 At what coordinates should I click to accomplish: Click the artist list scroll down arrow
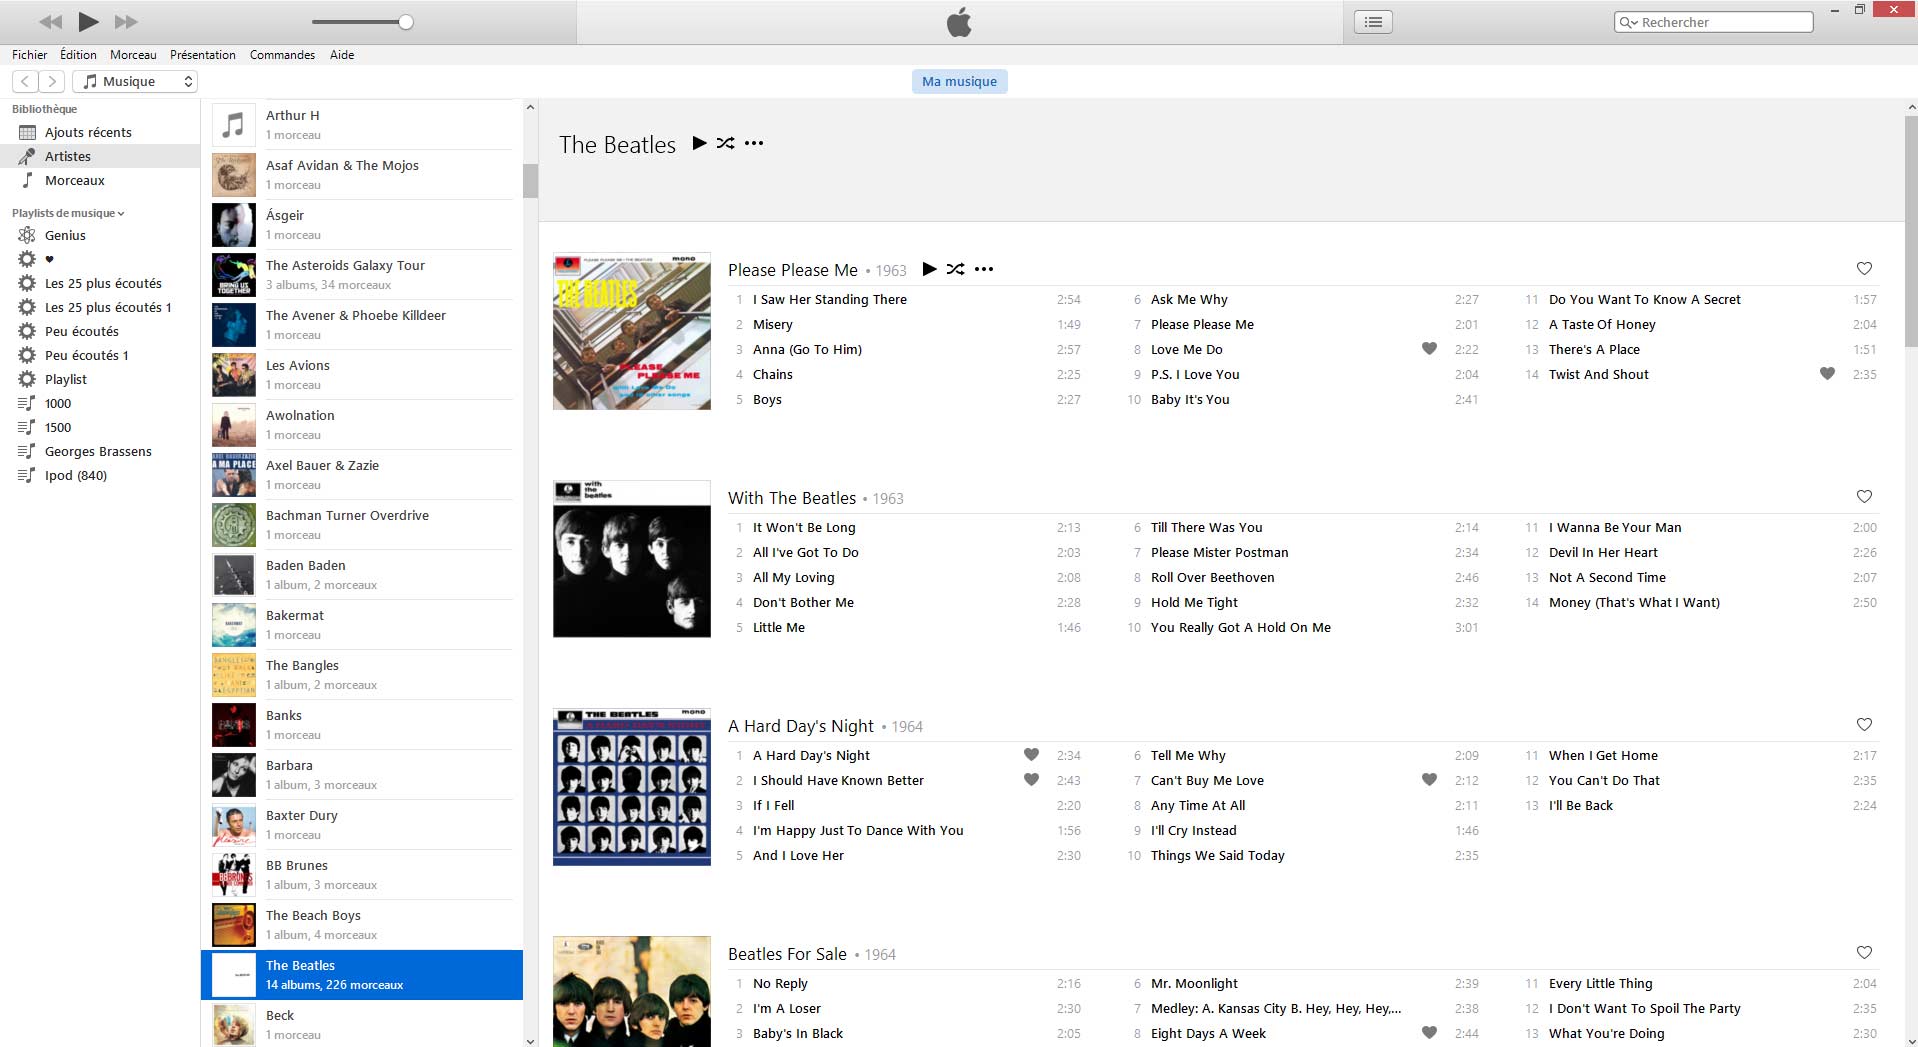[530, 1040]
